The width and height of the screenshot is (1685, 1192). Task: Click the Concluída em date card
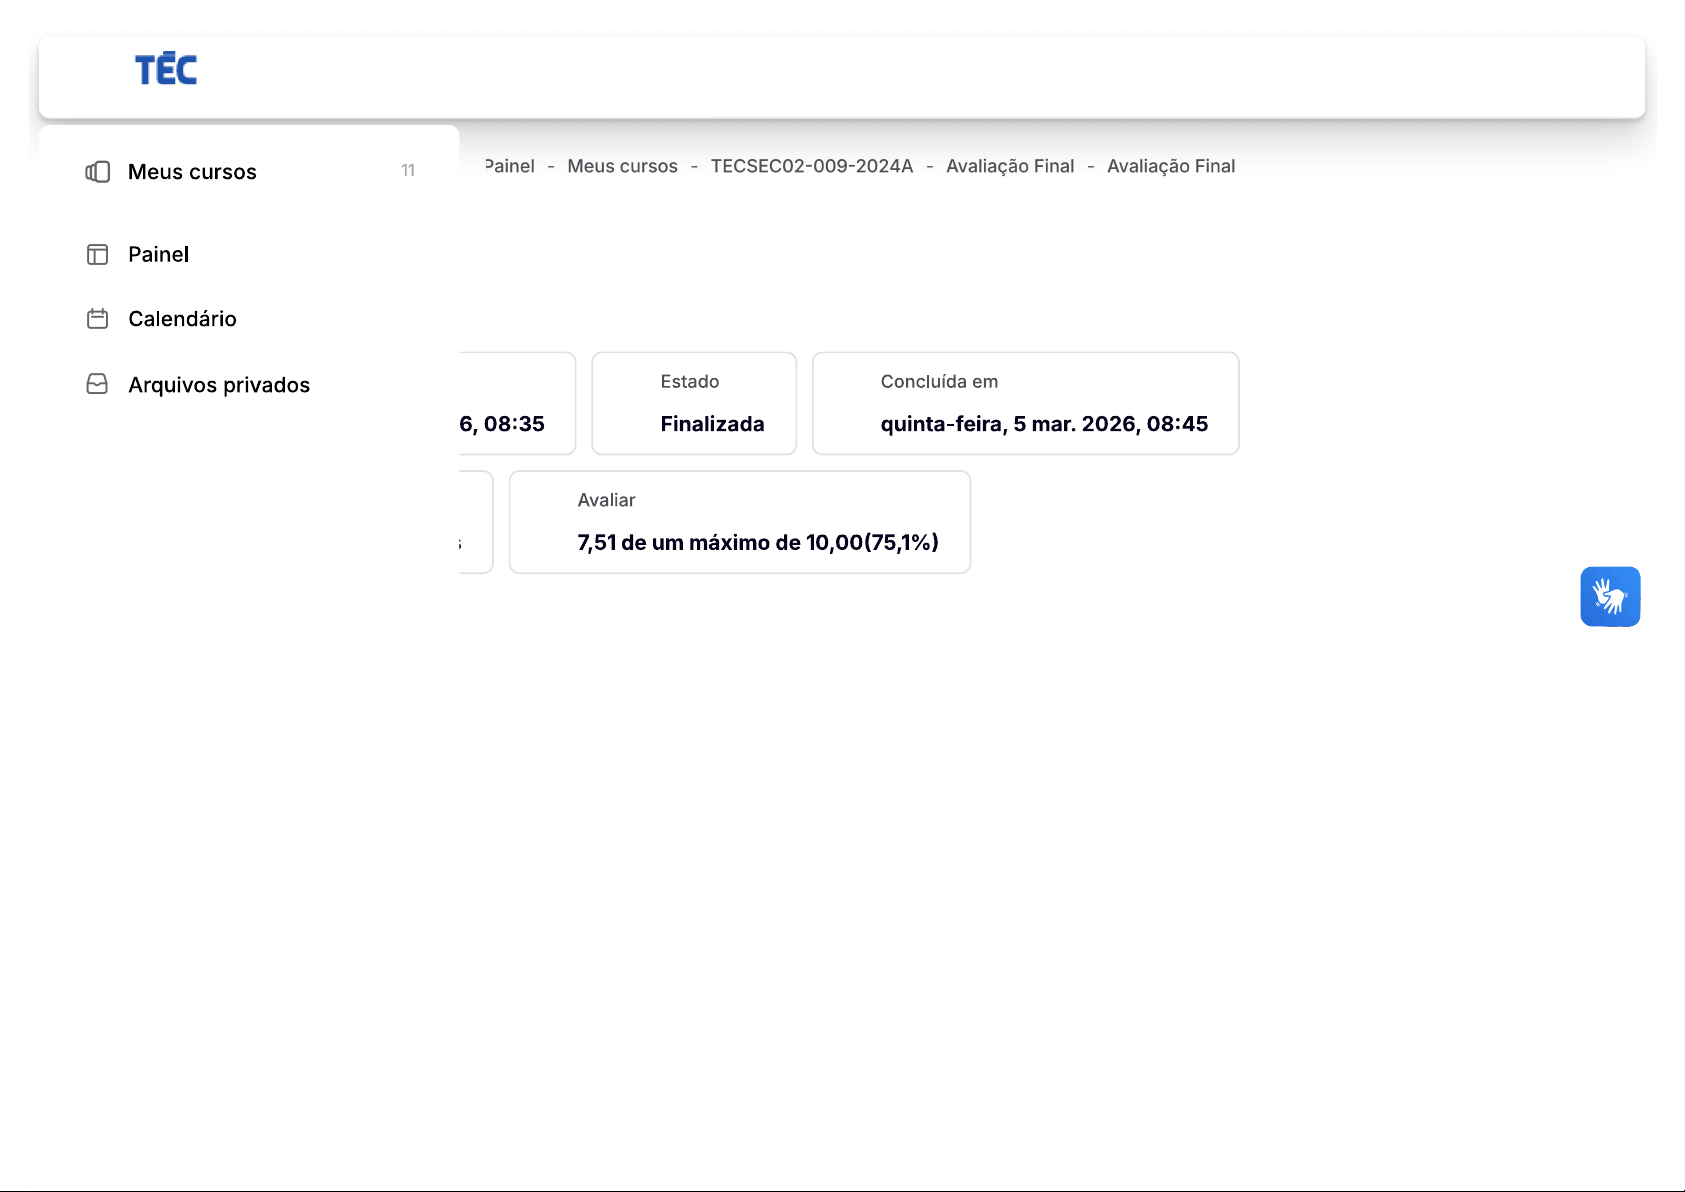(1025, 403)
